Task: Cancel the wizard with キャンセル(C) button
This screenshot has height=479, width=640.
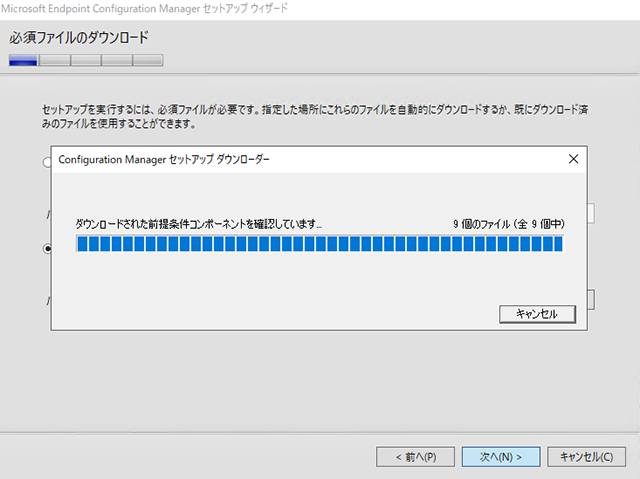Action: (586, 457)
